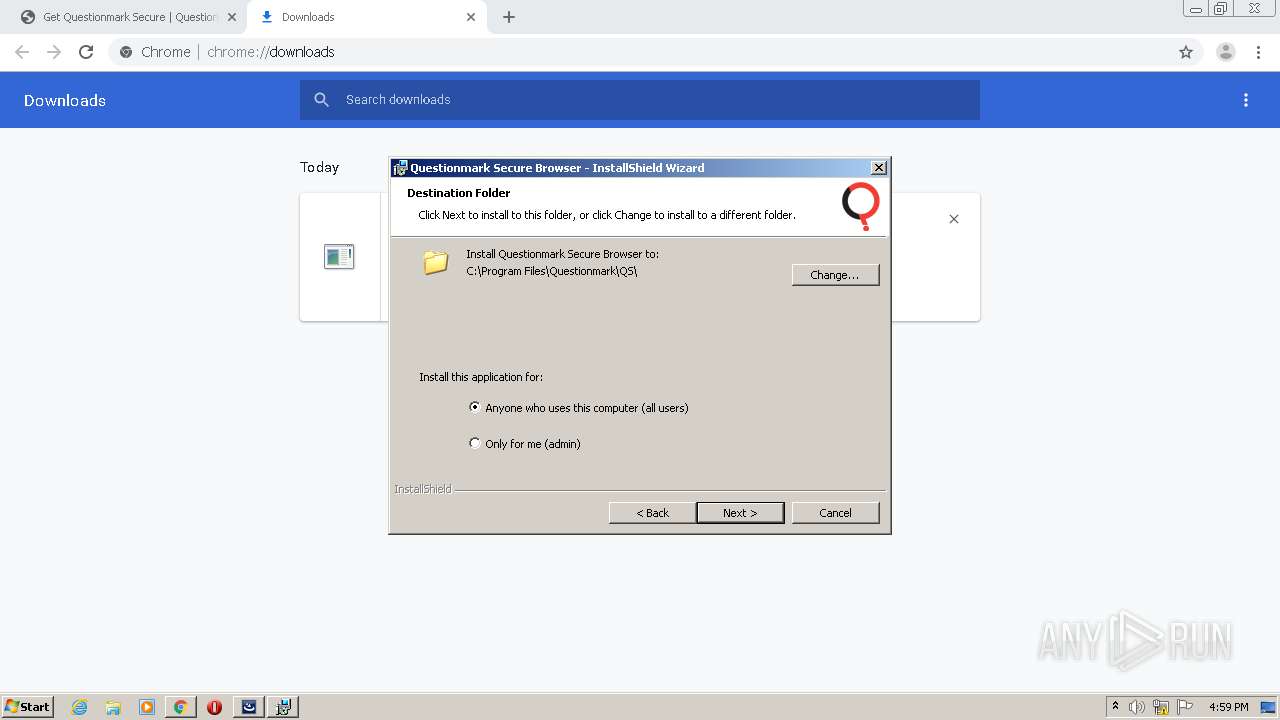
Task: Click the Action Center flag icon
Action: pos(1185,707)
